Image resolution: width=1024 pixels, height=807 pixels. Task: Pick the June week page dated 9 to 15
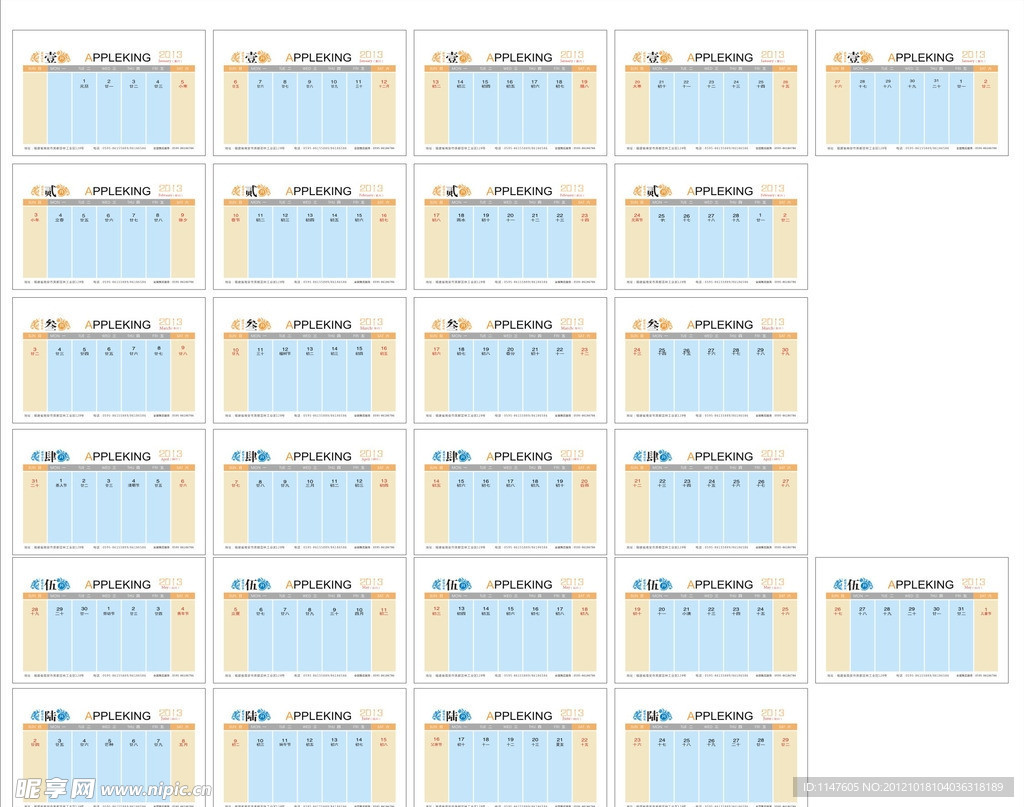pyautogui.click(x=310, y=748)
